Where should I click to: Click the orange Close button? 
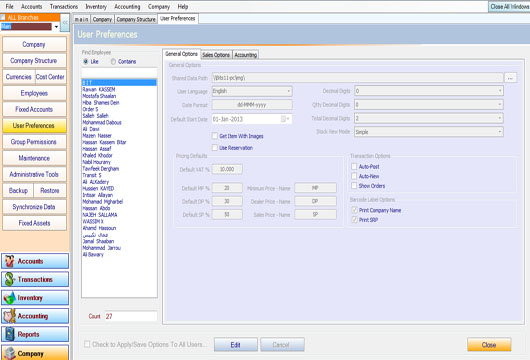click(x=489, y=345)
